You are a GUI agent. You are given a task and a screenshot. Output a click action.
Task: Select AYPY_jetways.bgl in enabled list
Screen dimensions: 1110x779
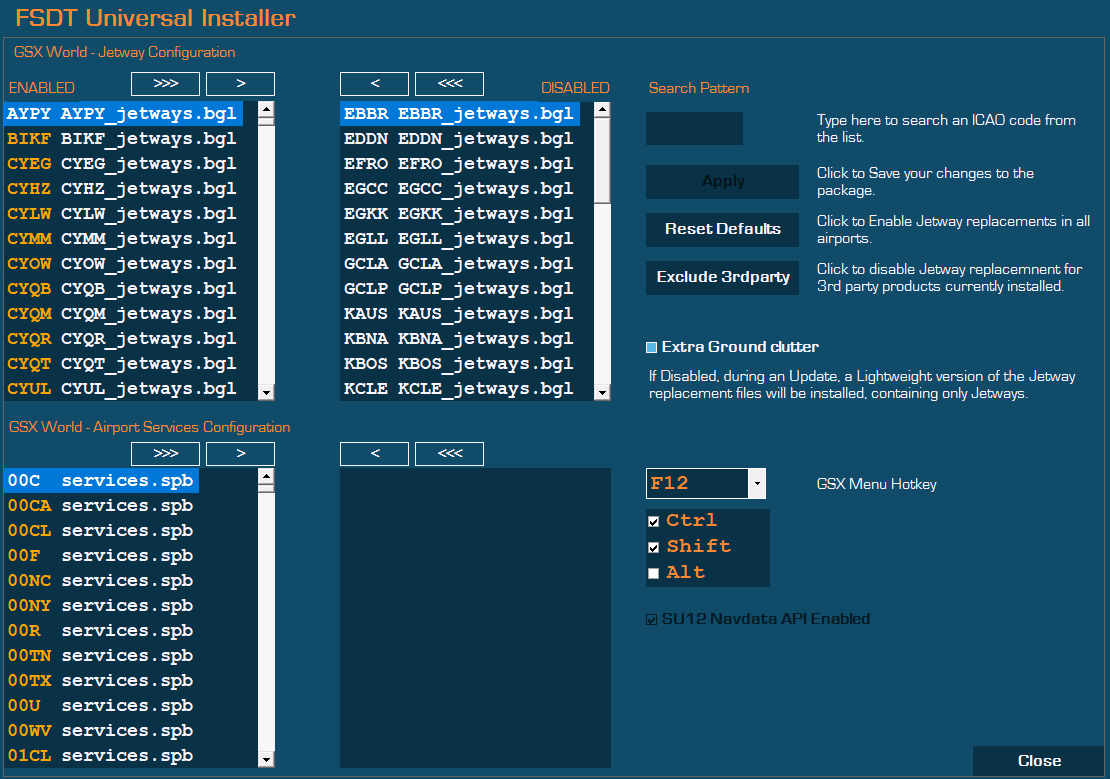click(123, 114)
